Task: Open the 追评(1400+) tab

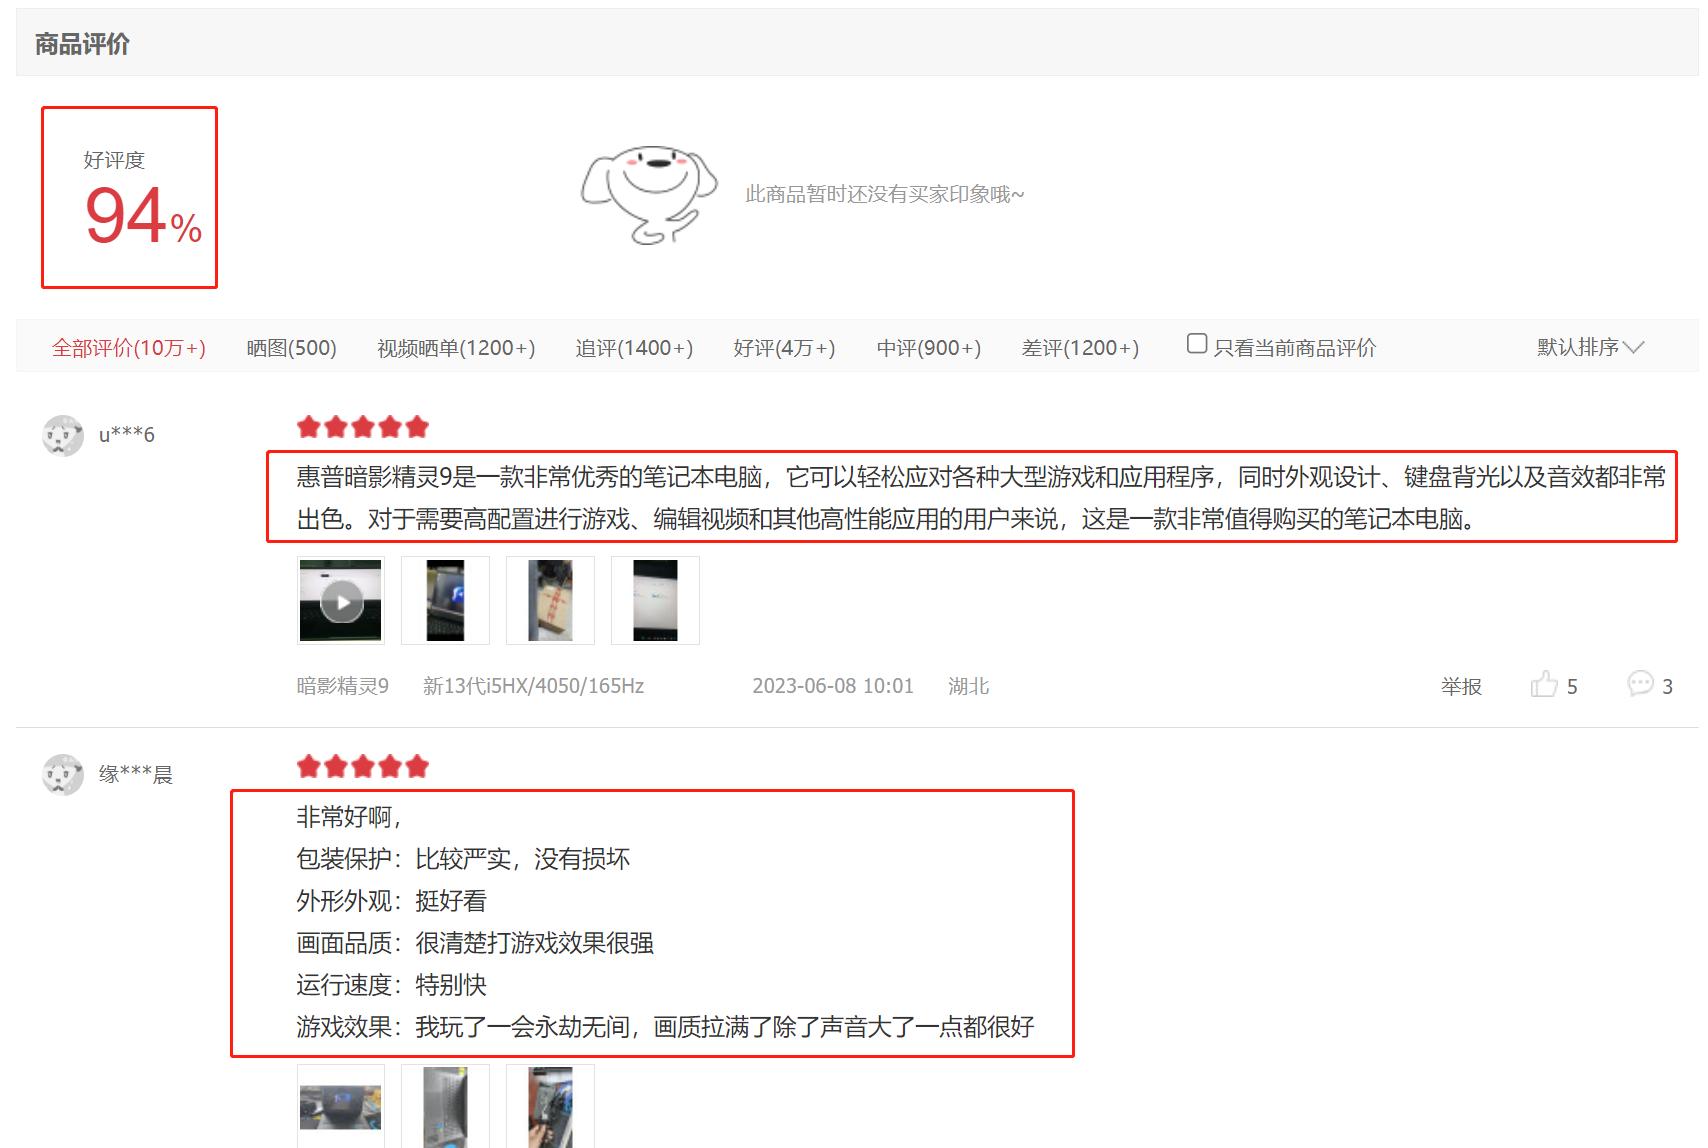Action: [x=636, y=347]
